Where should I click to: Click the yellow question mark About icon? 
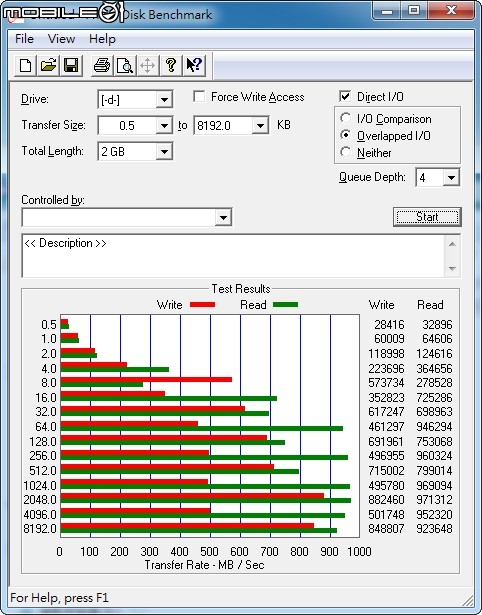171,65
